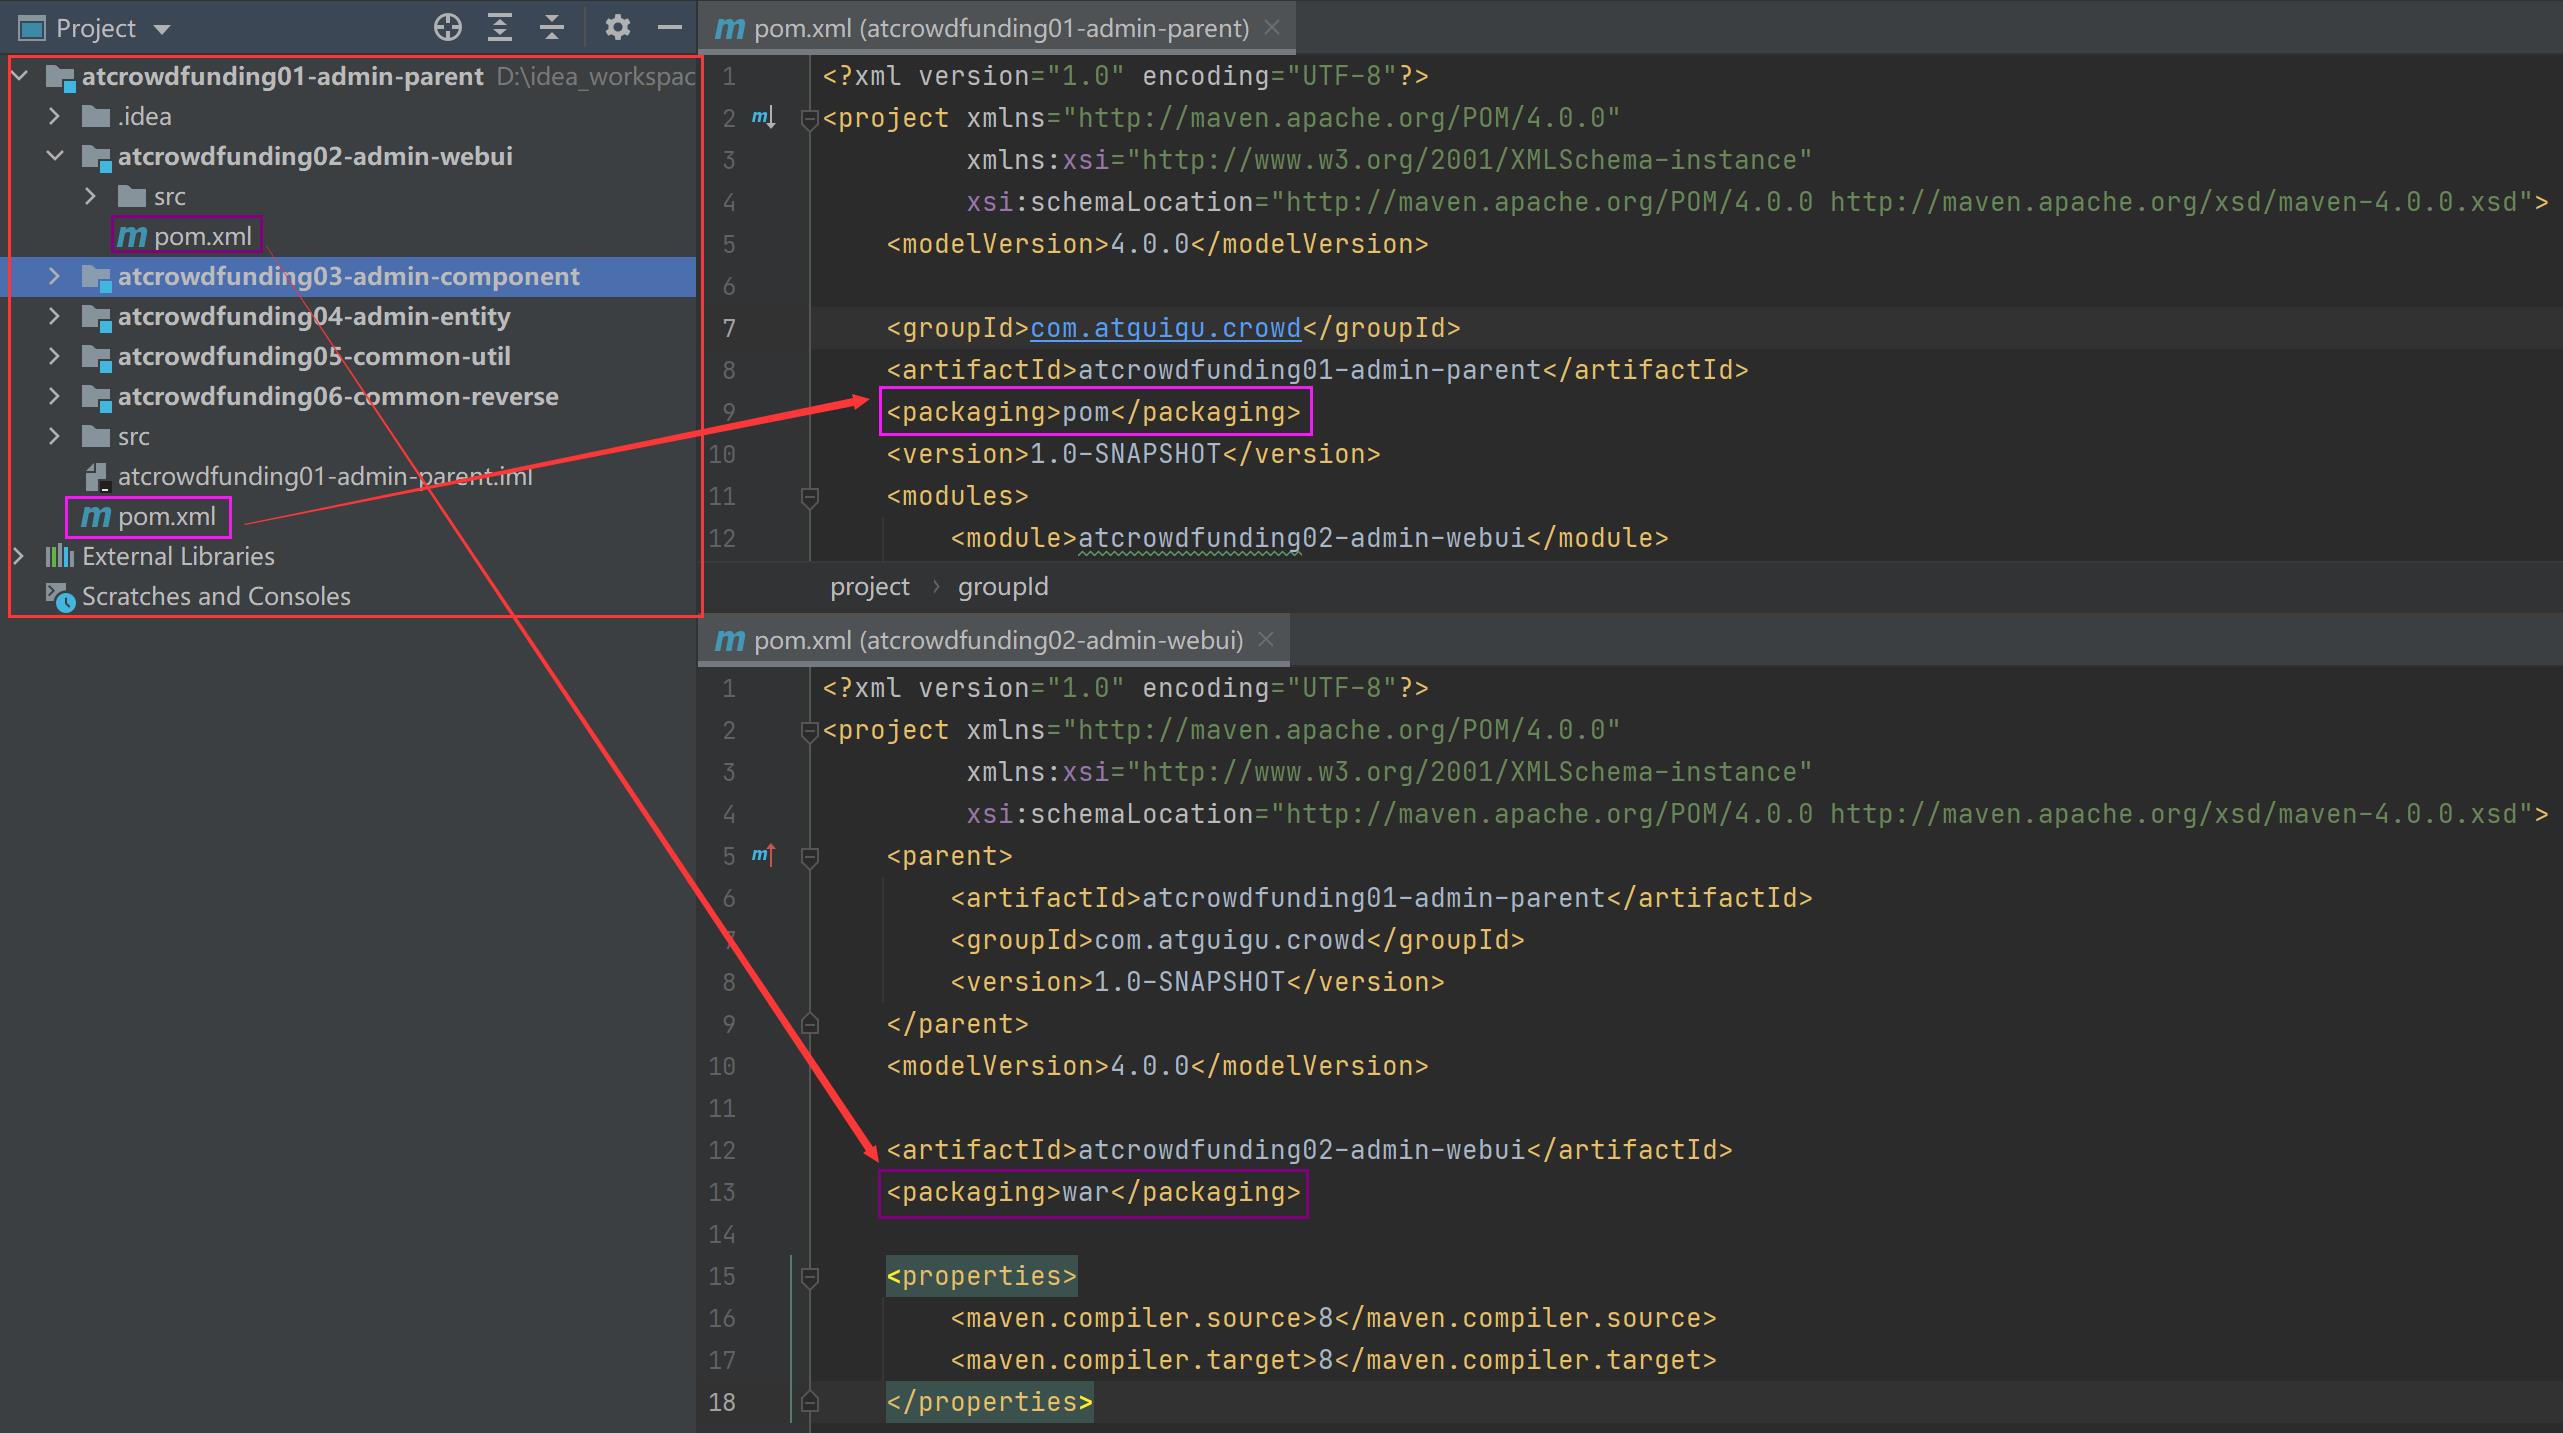Open Project panel settings gear
The width and height of the screenshot is (2563, 1433).
pyautogui.click(x=618, y=28)
